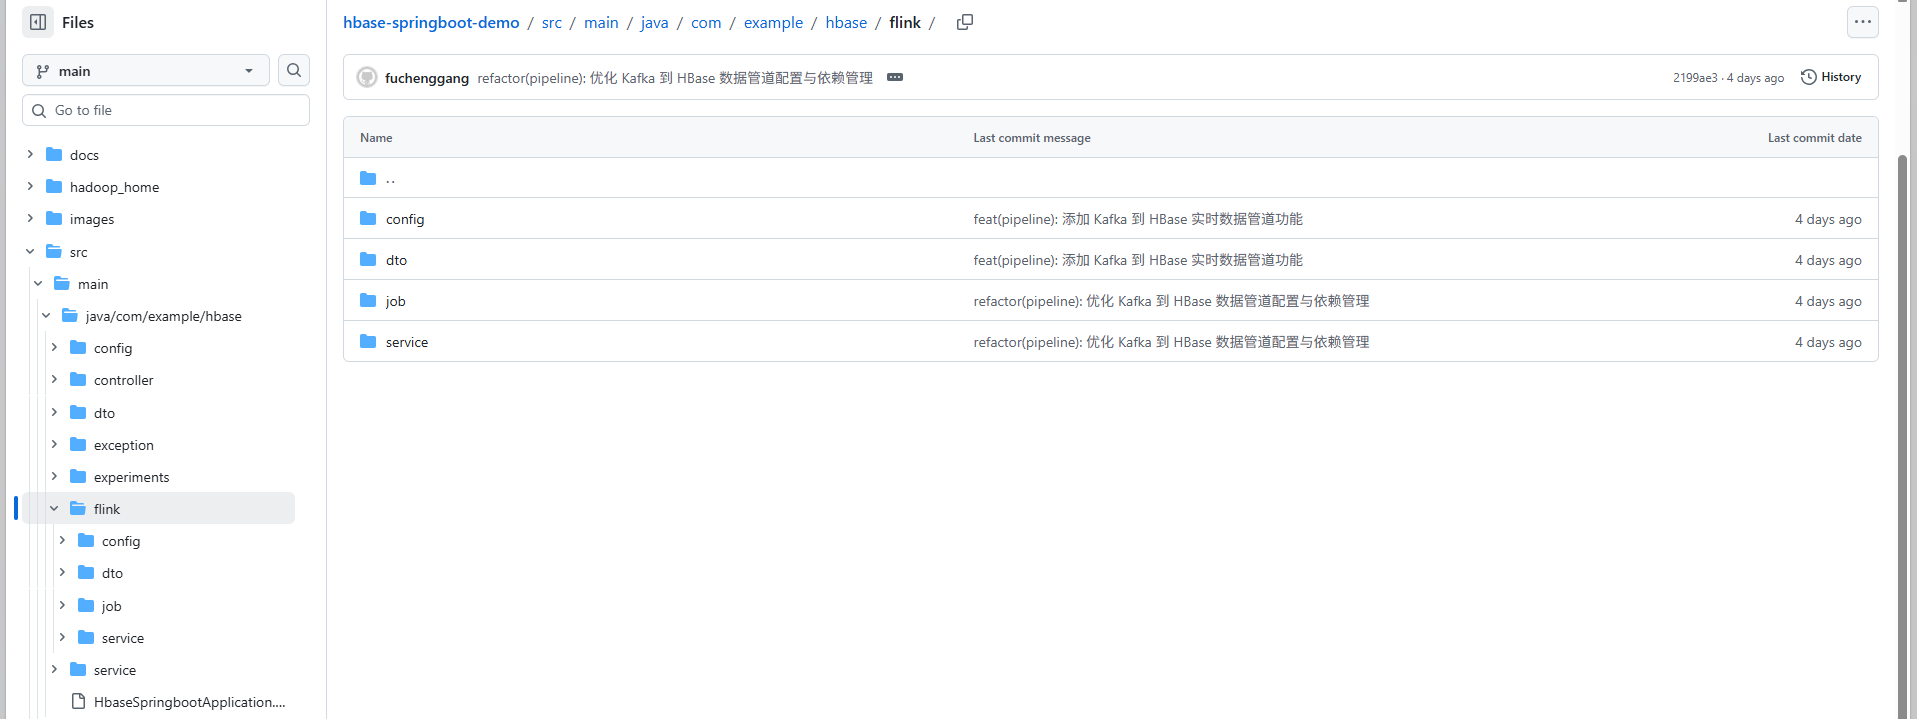Go to src breadcrumb link
The width and height of the screenshot is (1917, 719).
tap(552, 22)
